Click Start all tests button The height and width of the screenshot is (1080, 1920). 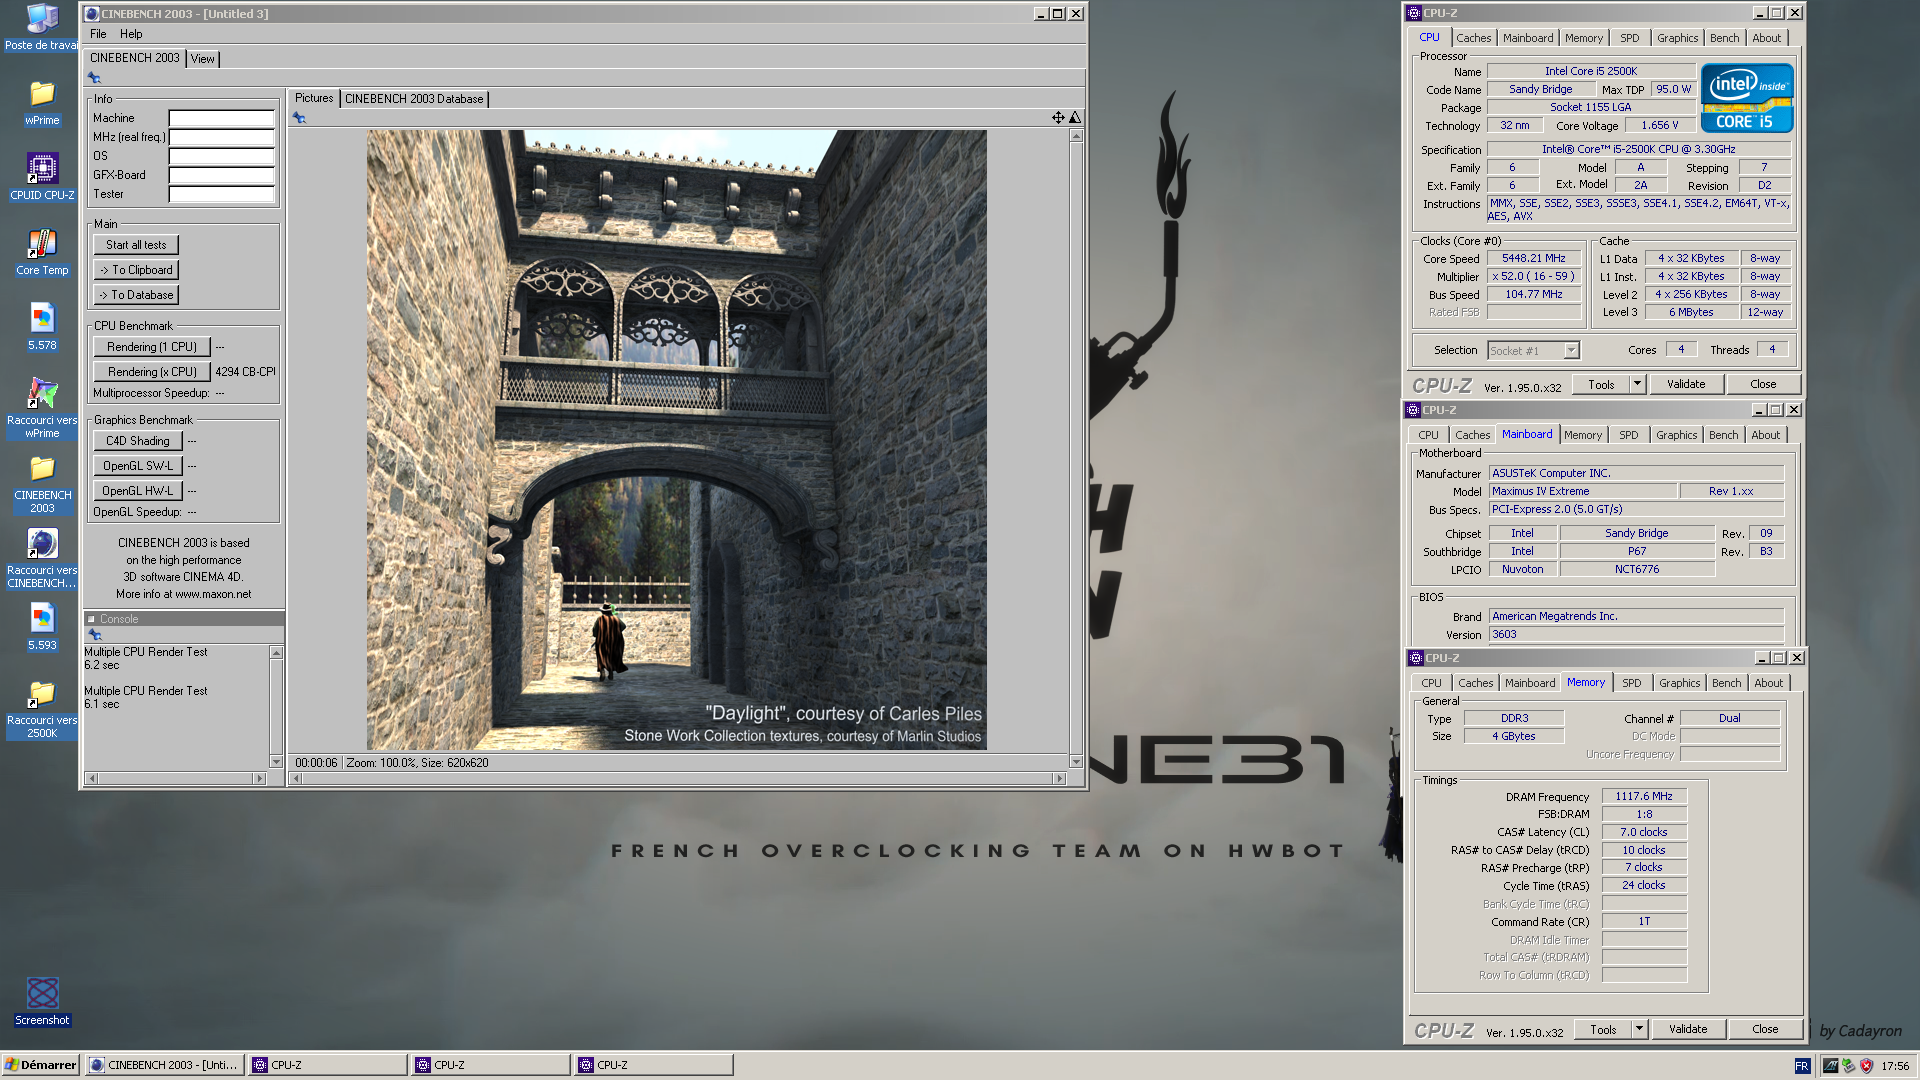click(x=136, y=245)
